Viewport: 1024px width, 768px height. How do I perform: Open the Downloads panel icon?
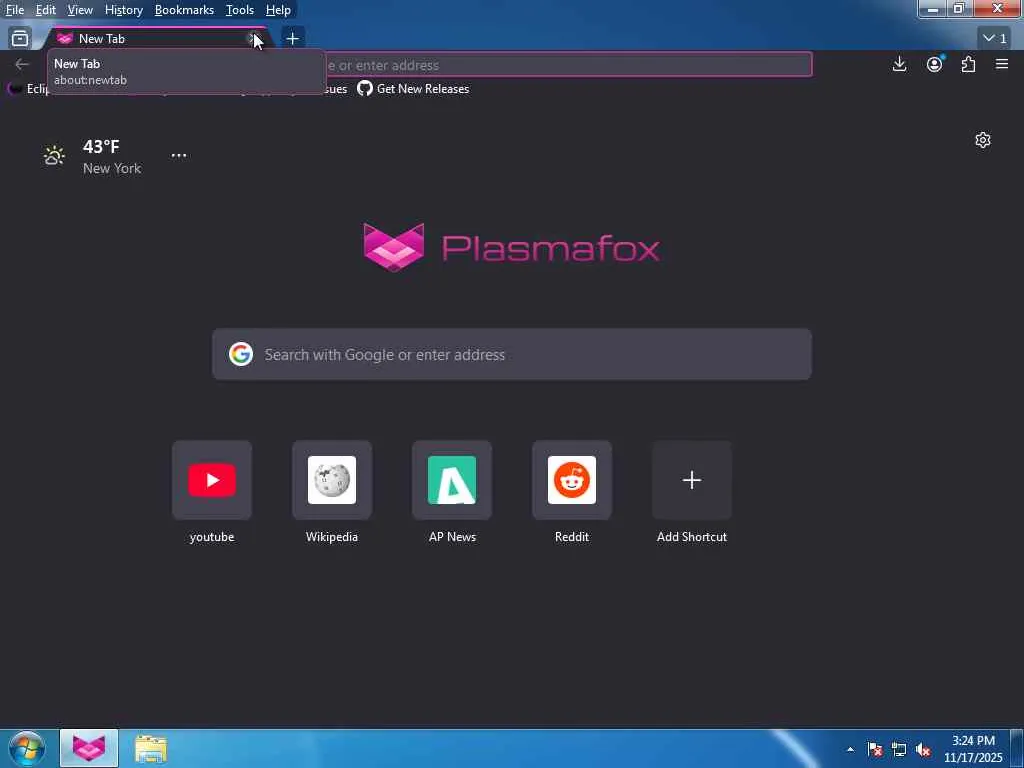point(899,64)
